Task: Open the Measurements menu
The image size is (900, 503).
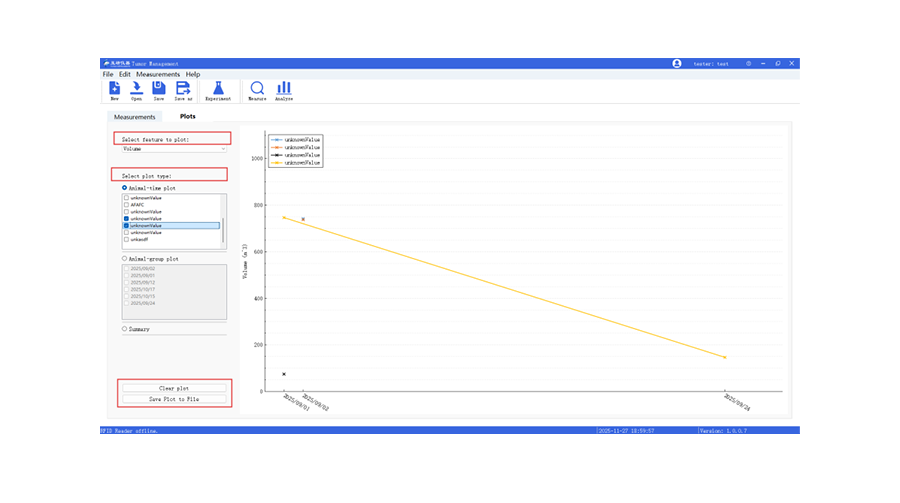Action: click(158, 74)
